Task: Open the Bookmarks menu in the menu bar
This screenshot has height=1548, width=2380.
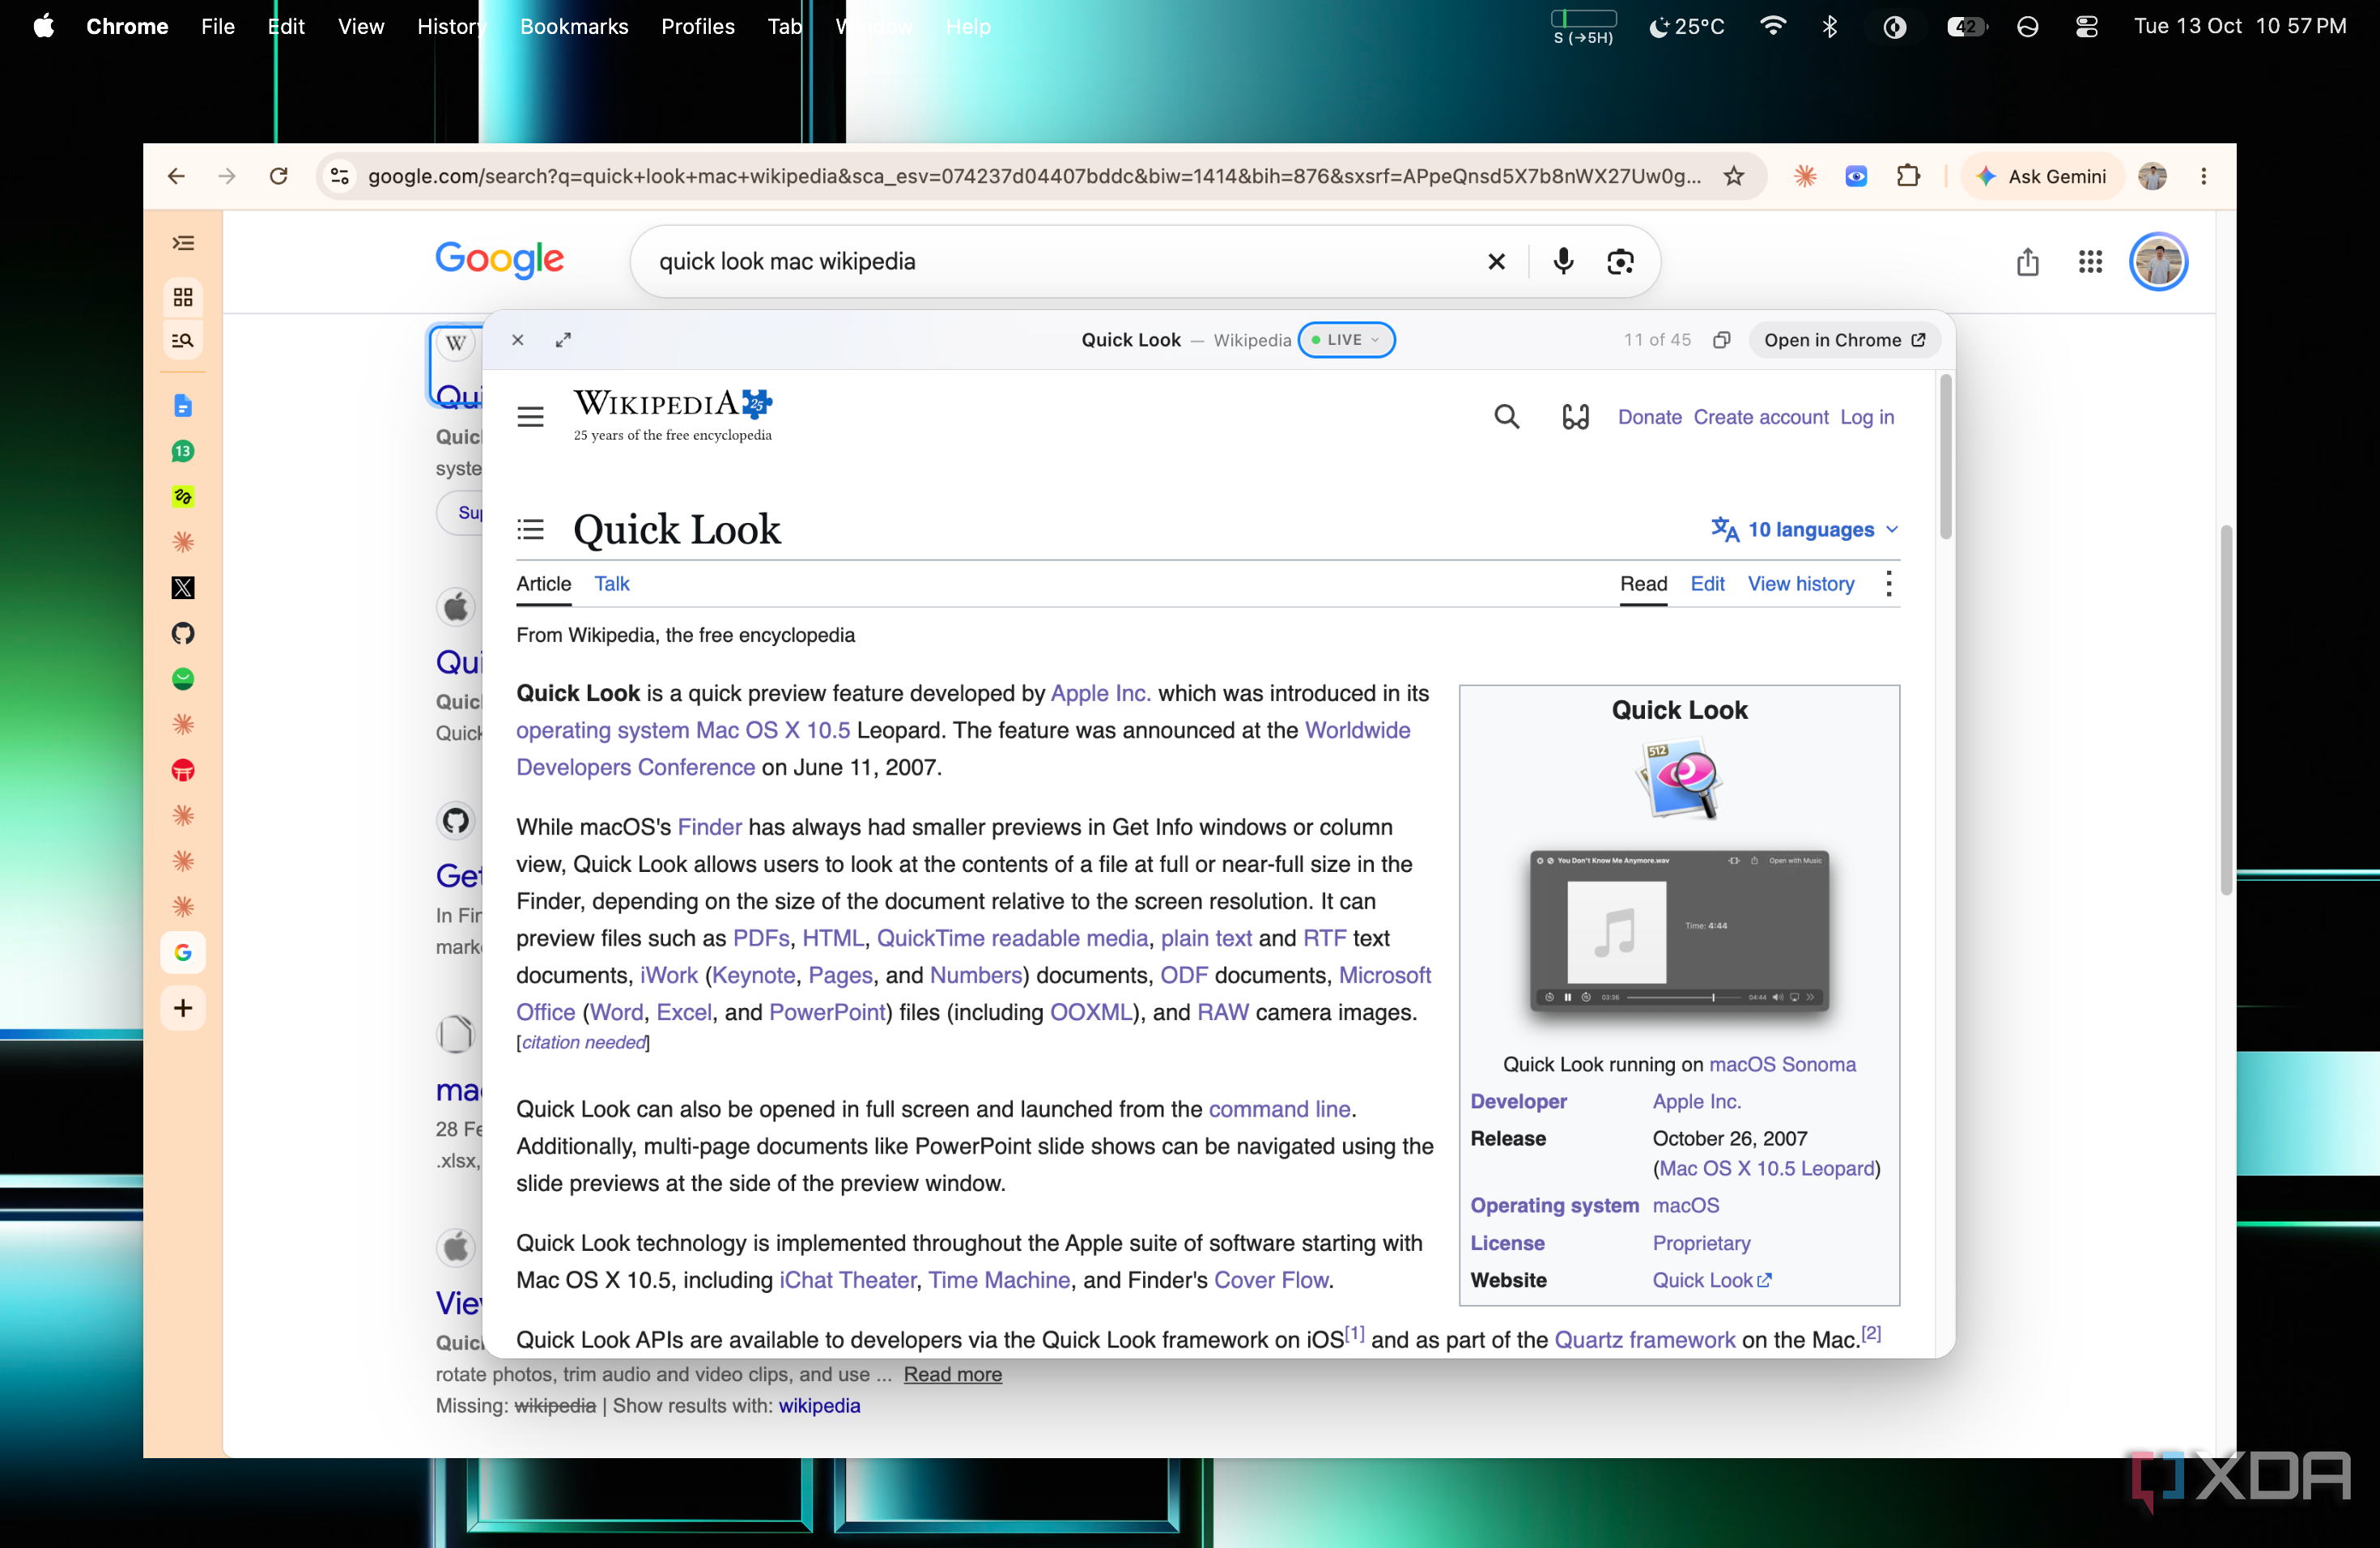Action: pos(574,27)
